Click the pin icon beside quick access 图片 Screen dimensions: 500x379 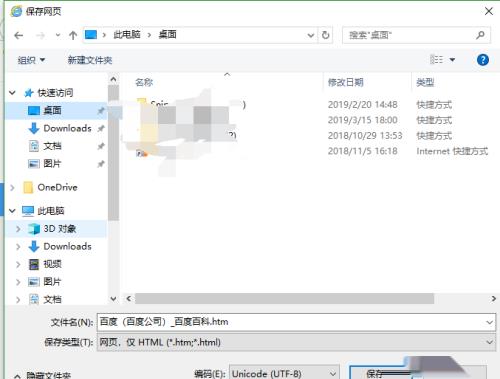point(101,164)
